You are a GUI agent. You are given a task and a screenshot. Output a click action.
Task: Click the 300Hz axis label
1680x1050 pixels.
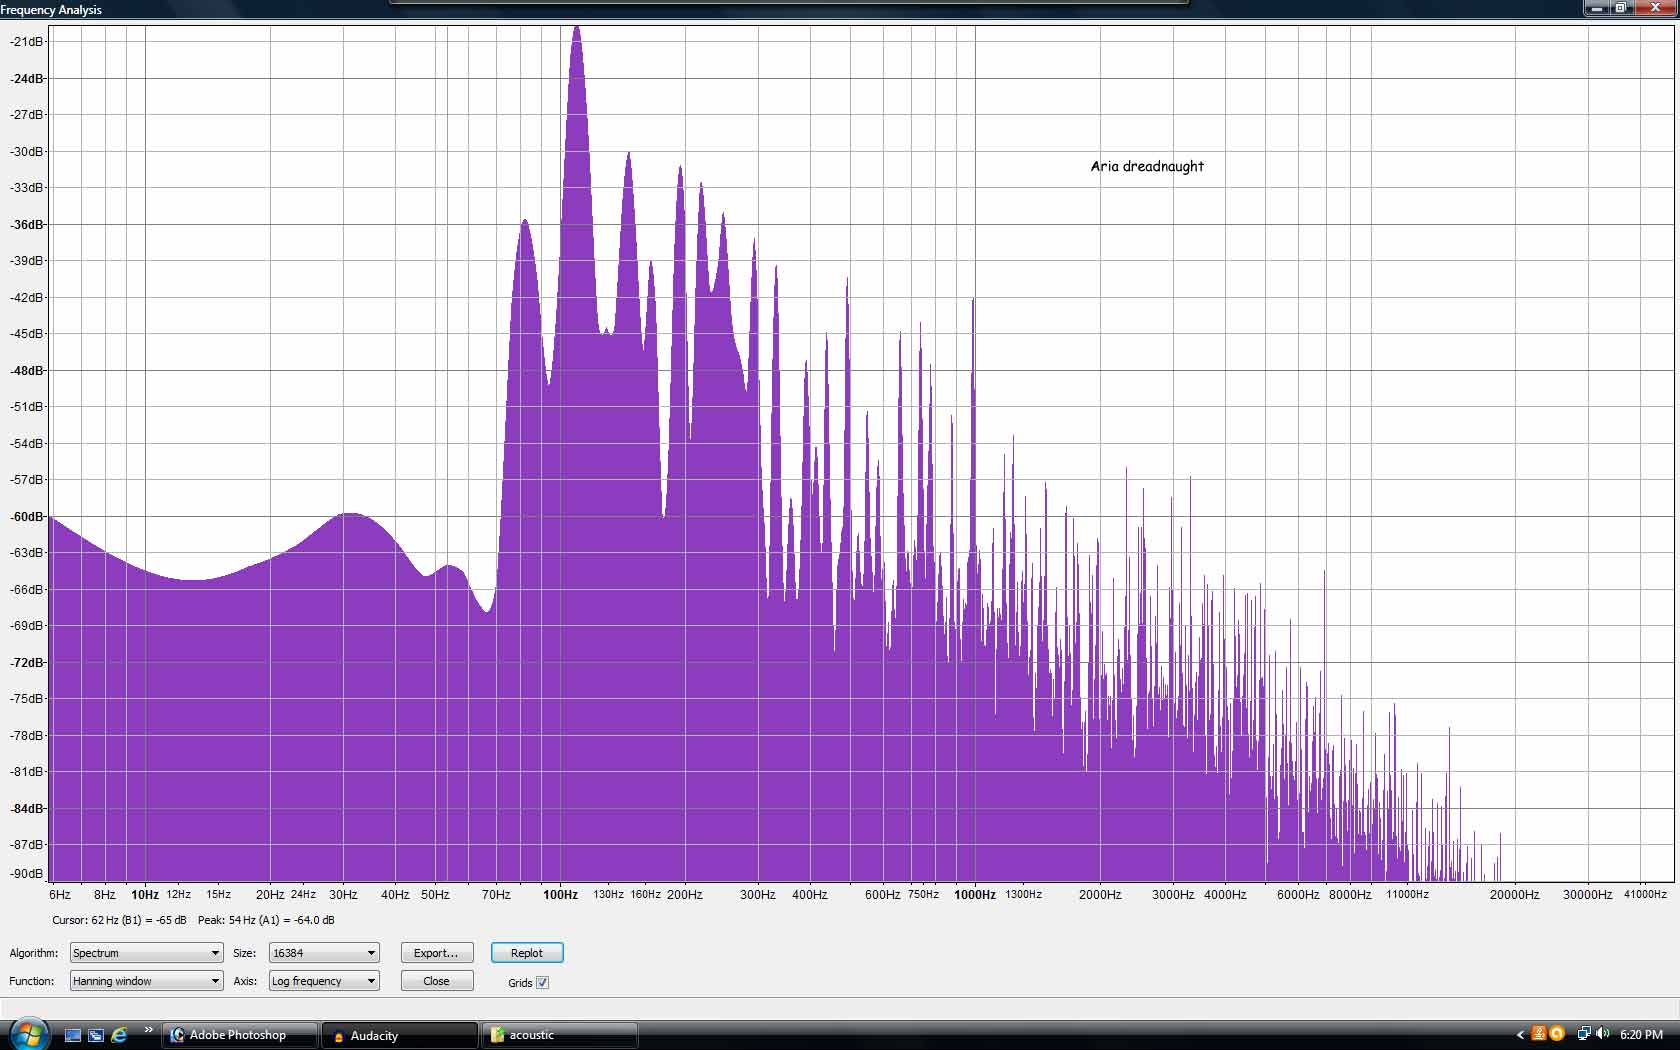pos(758,895)
